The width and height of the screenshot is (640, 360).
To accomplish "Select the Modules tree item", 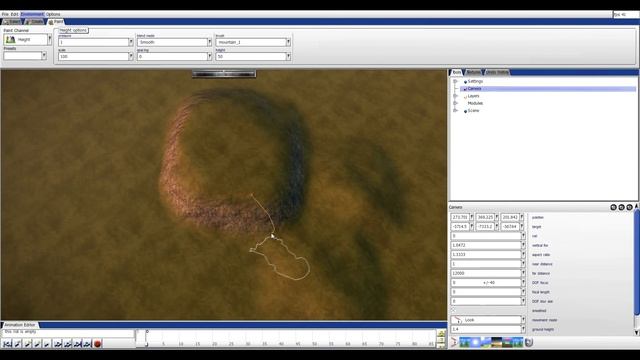I will (475, 103).
